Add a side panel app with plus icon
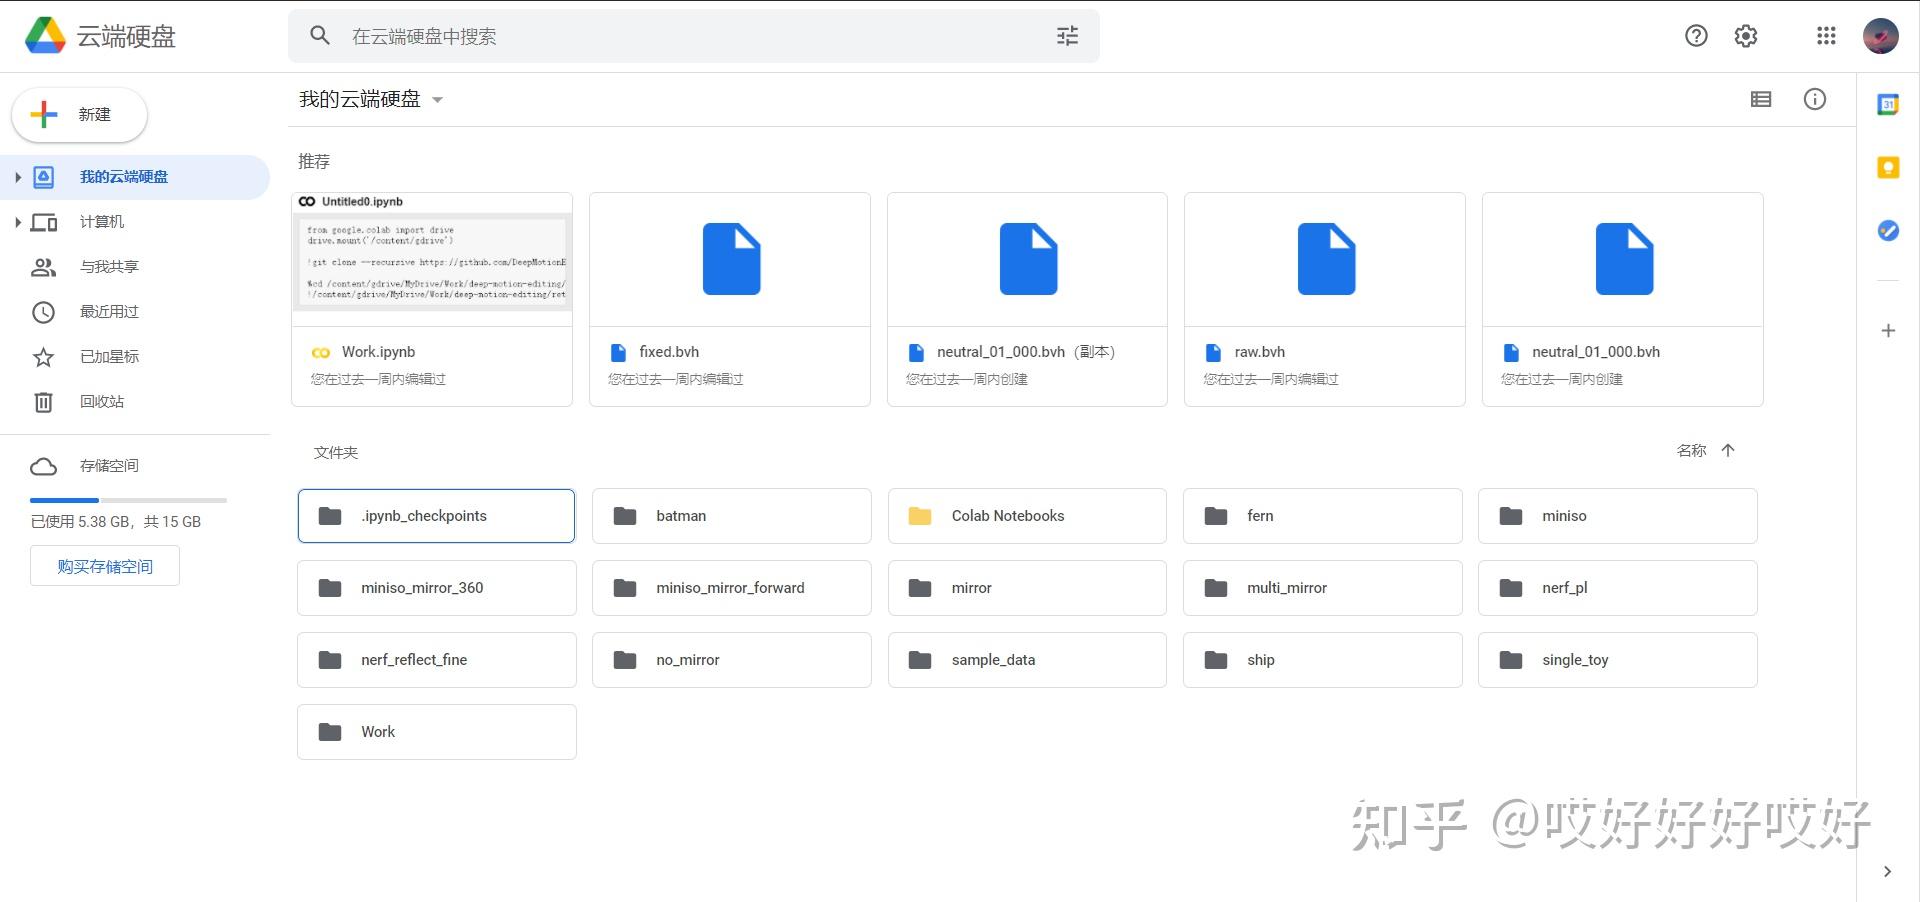 click(x=1887, y=330)
